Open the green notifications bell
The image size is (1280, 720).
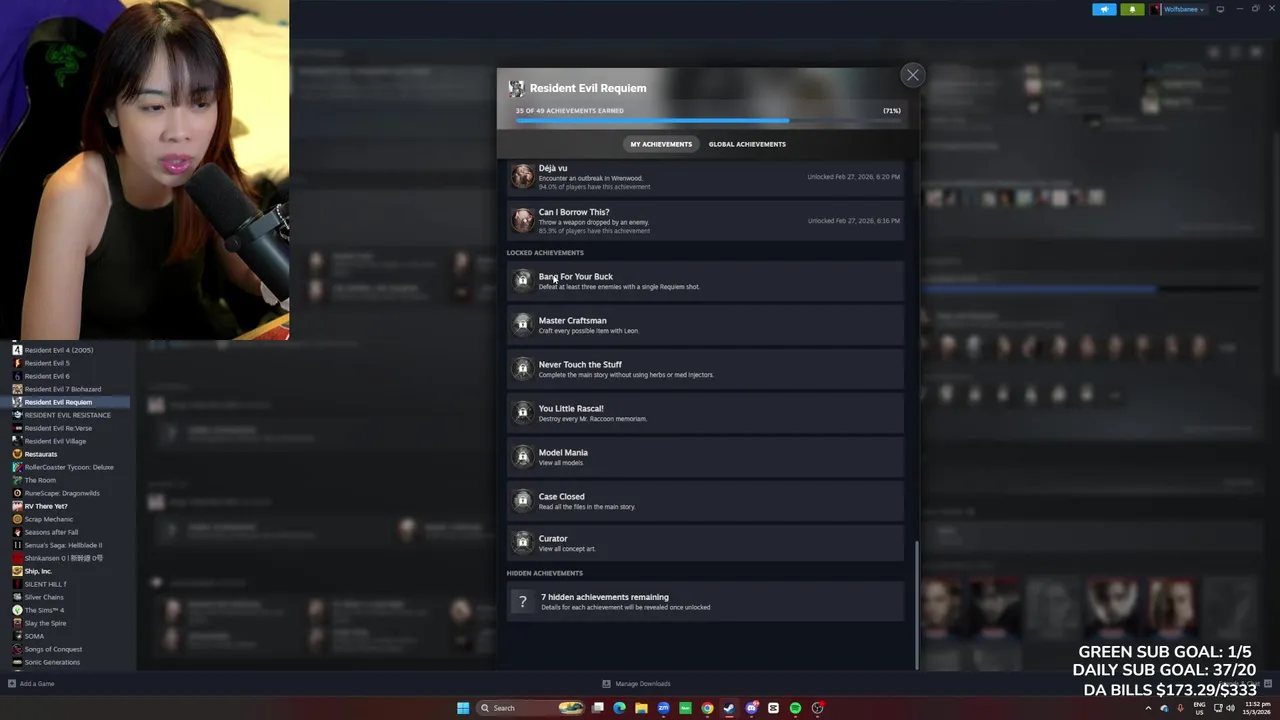click(1132, 9)
